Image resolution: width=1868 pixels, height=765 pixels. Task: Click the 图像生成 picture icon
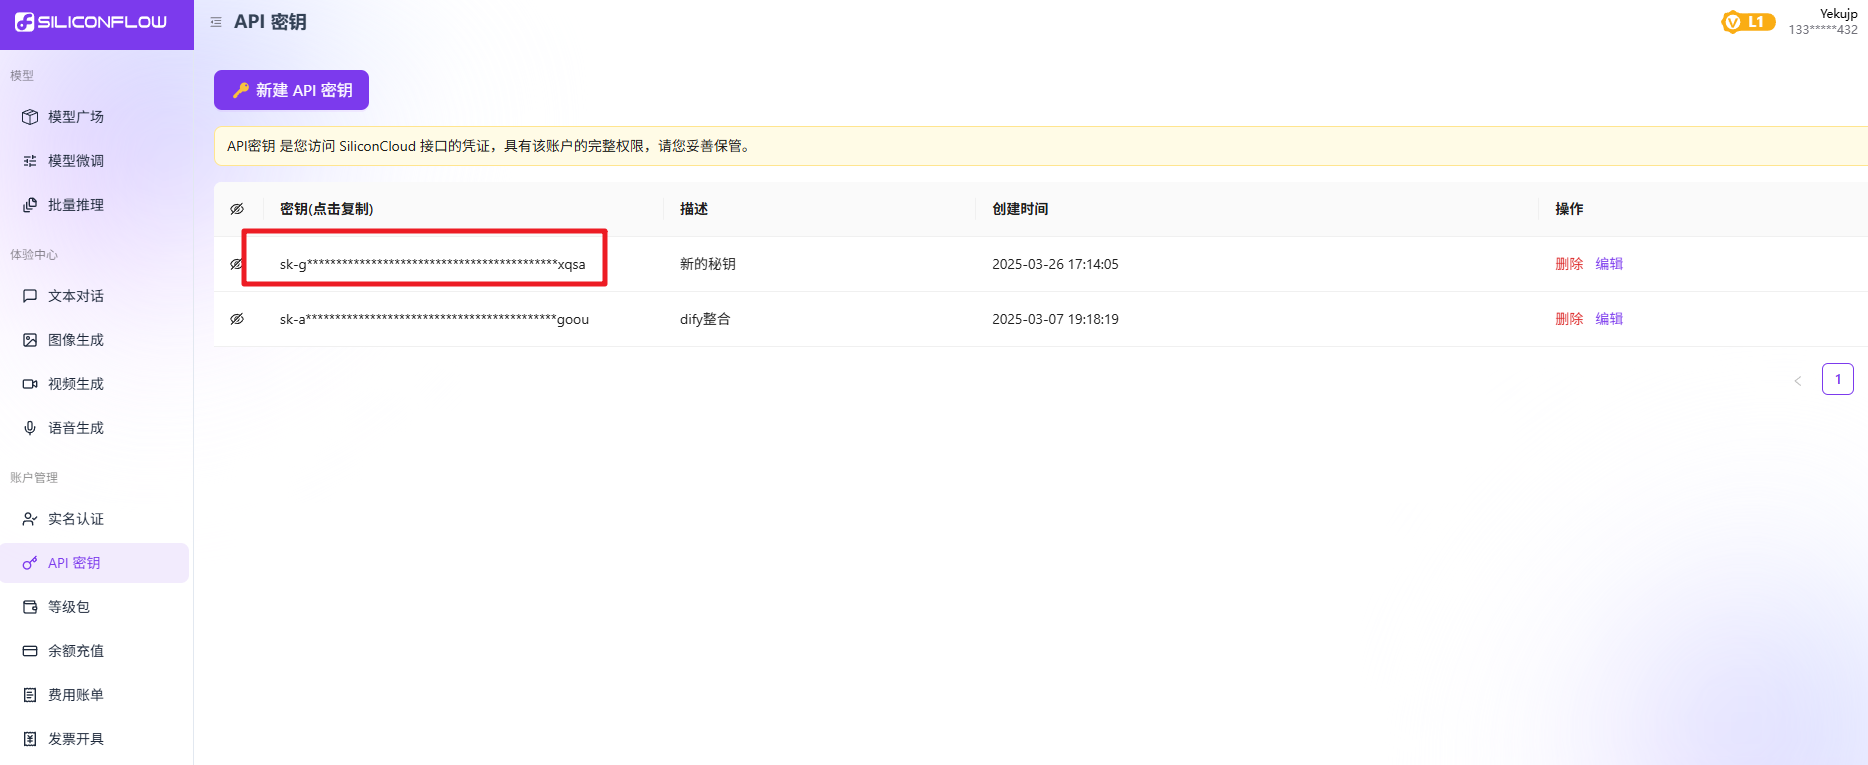30,340
